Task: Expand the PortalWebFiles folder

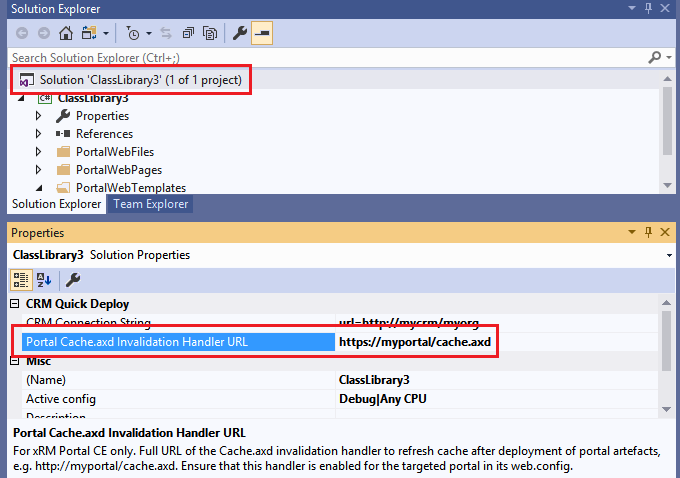Action: click(x=39, y=152)
